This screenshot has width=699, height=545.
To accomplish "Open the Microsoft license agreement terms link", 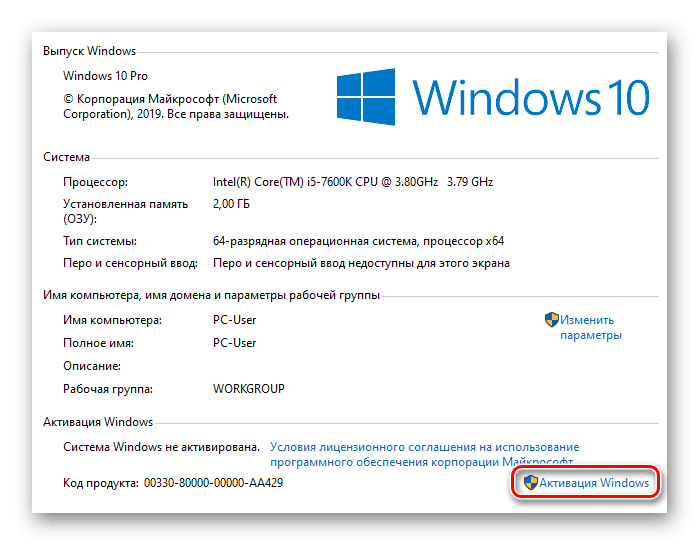I will pos(424,454).
